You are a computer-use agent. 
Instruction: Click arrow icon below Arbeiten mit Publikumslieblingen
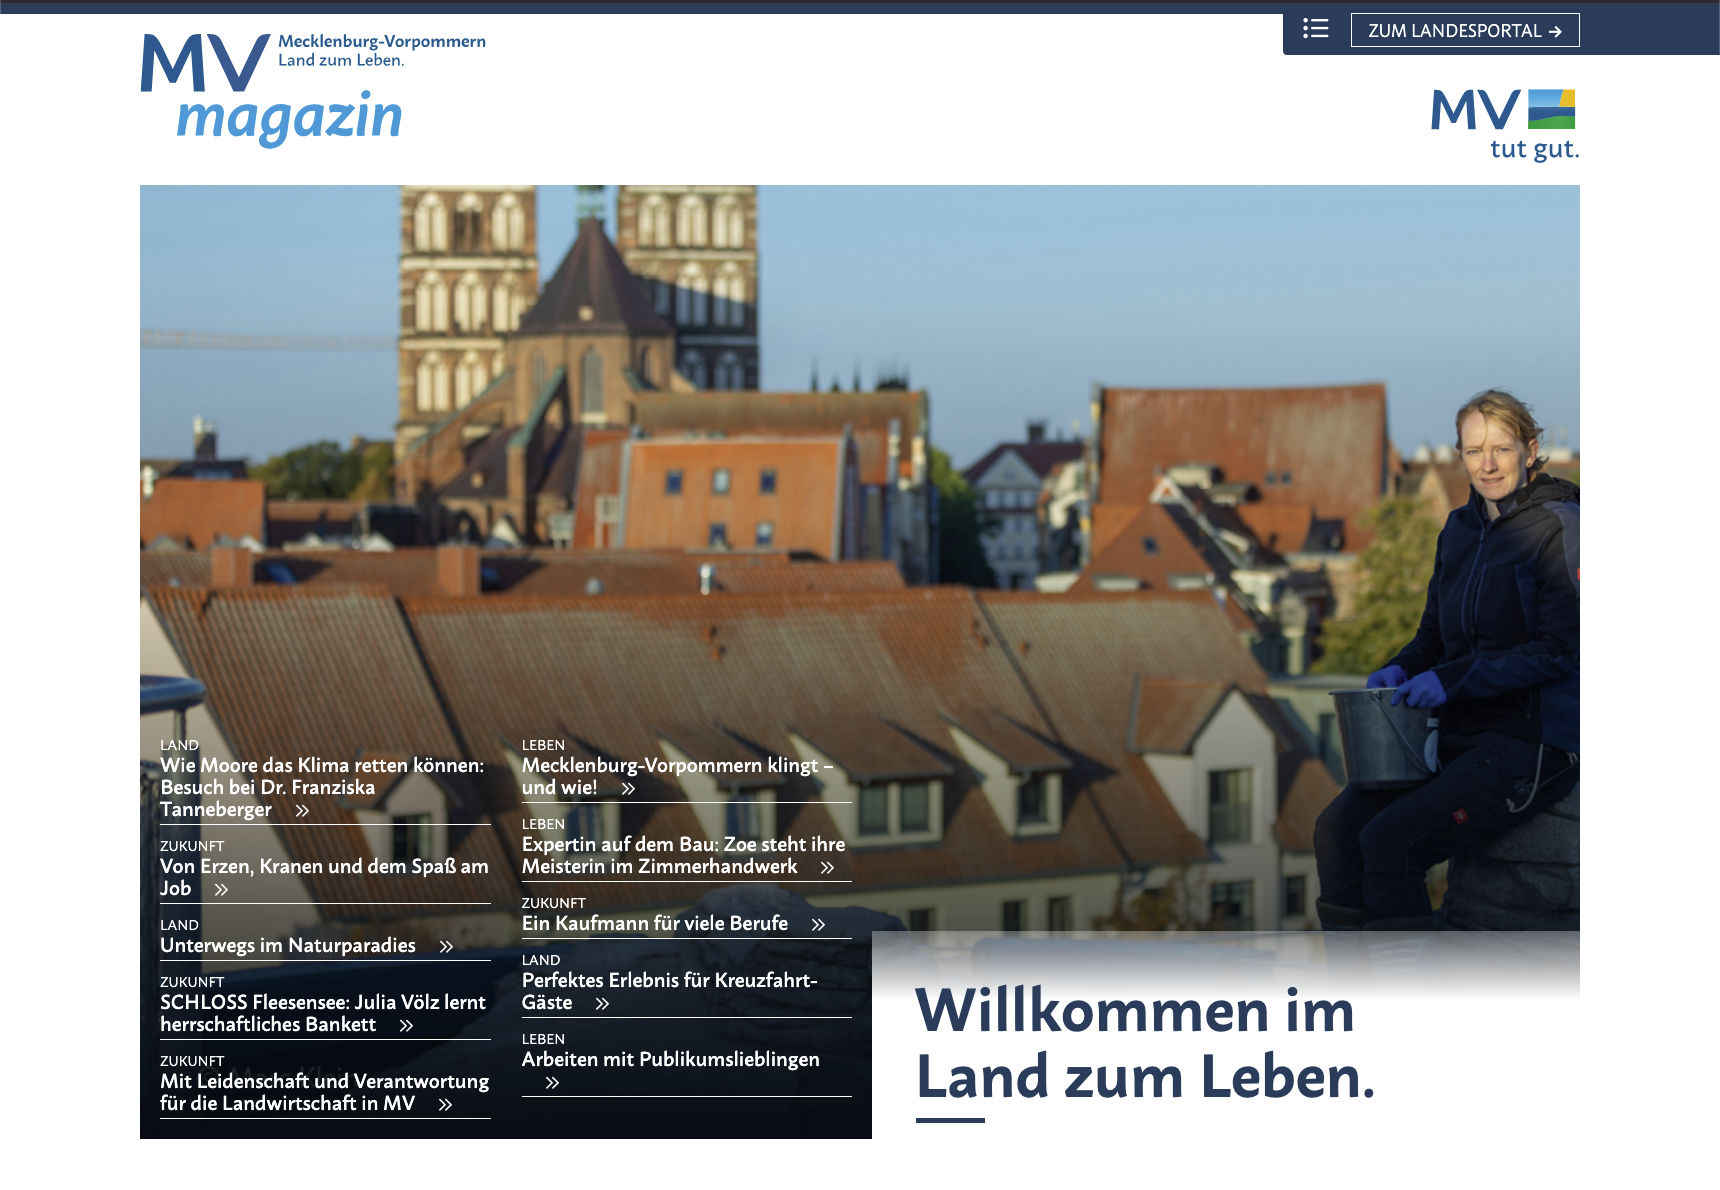point(552,1083)
